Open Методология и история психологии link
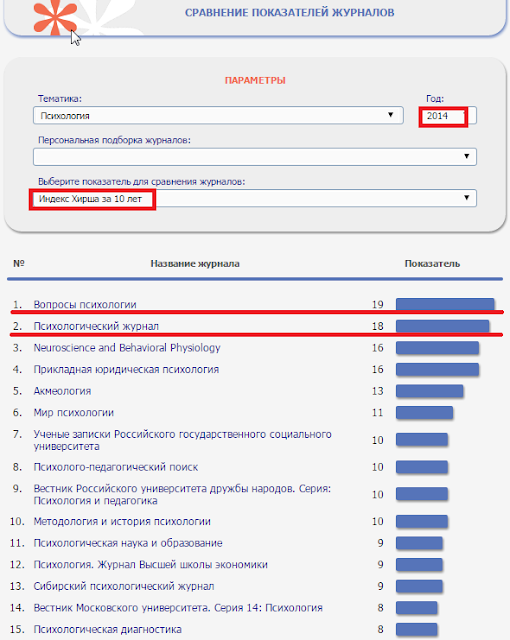 122,521
